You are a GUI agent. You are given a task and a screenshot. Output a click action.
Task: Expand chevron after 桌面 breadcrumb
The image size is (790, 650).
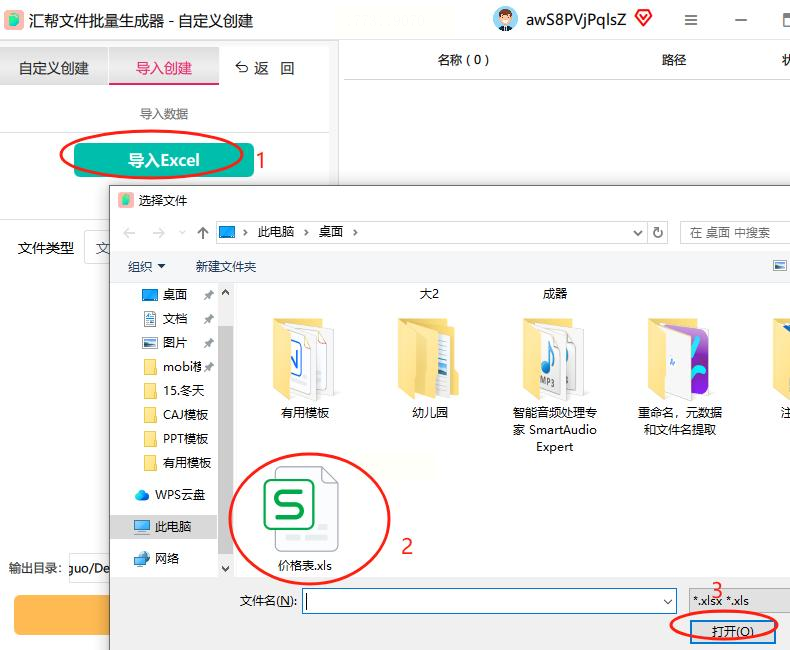click(x=355, y=232)
